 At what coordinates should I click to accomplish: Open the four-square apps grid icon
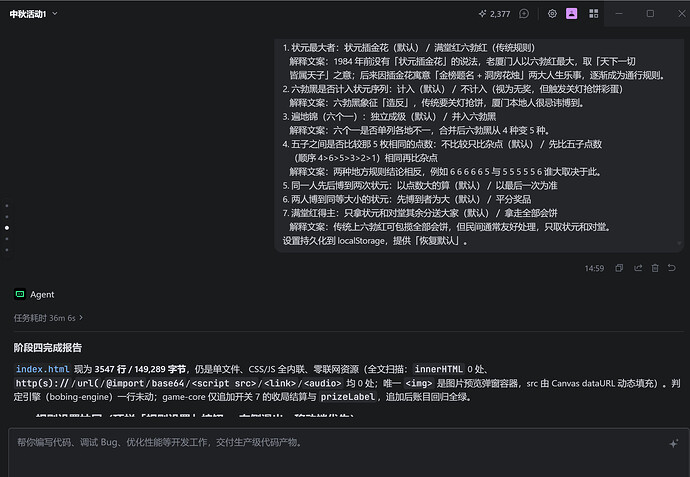(x=594, y=14)
